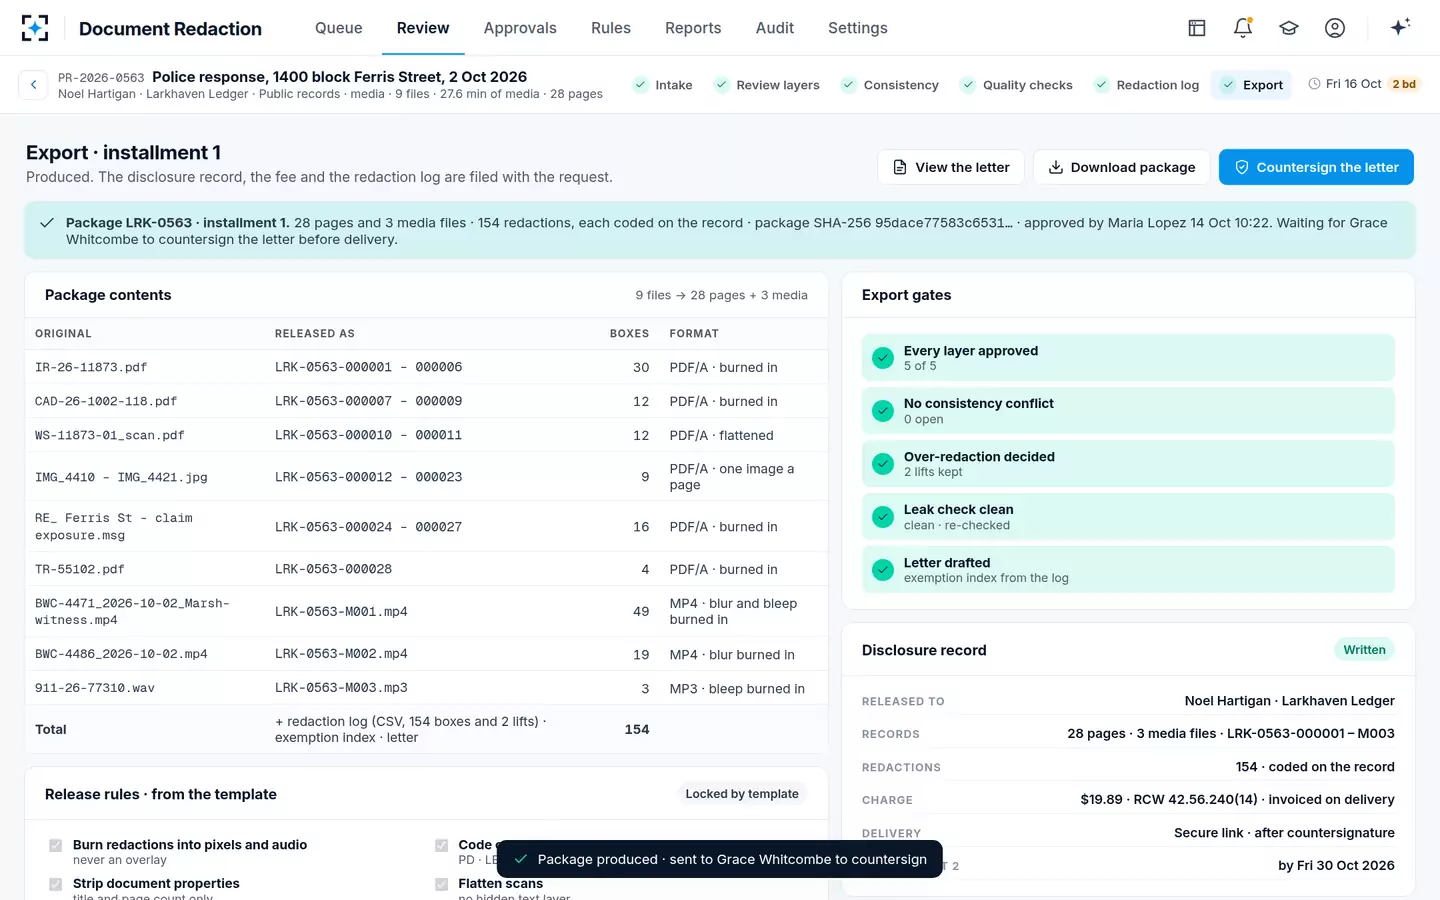Toggle the checkbox beside the Code rule
This screenshot has width=1440, height=900.
tap(442, 846)
